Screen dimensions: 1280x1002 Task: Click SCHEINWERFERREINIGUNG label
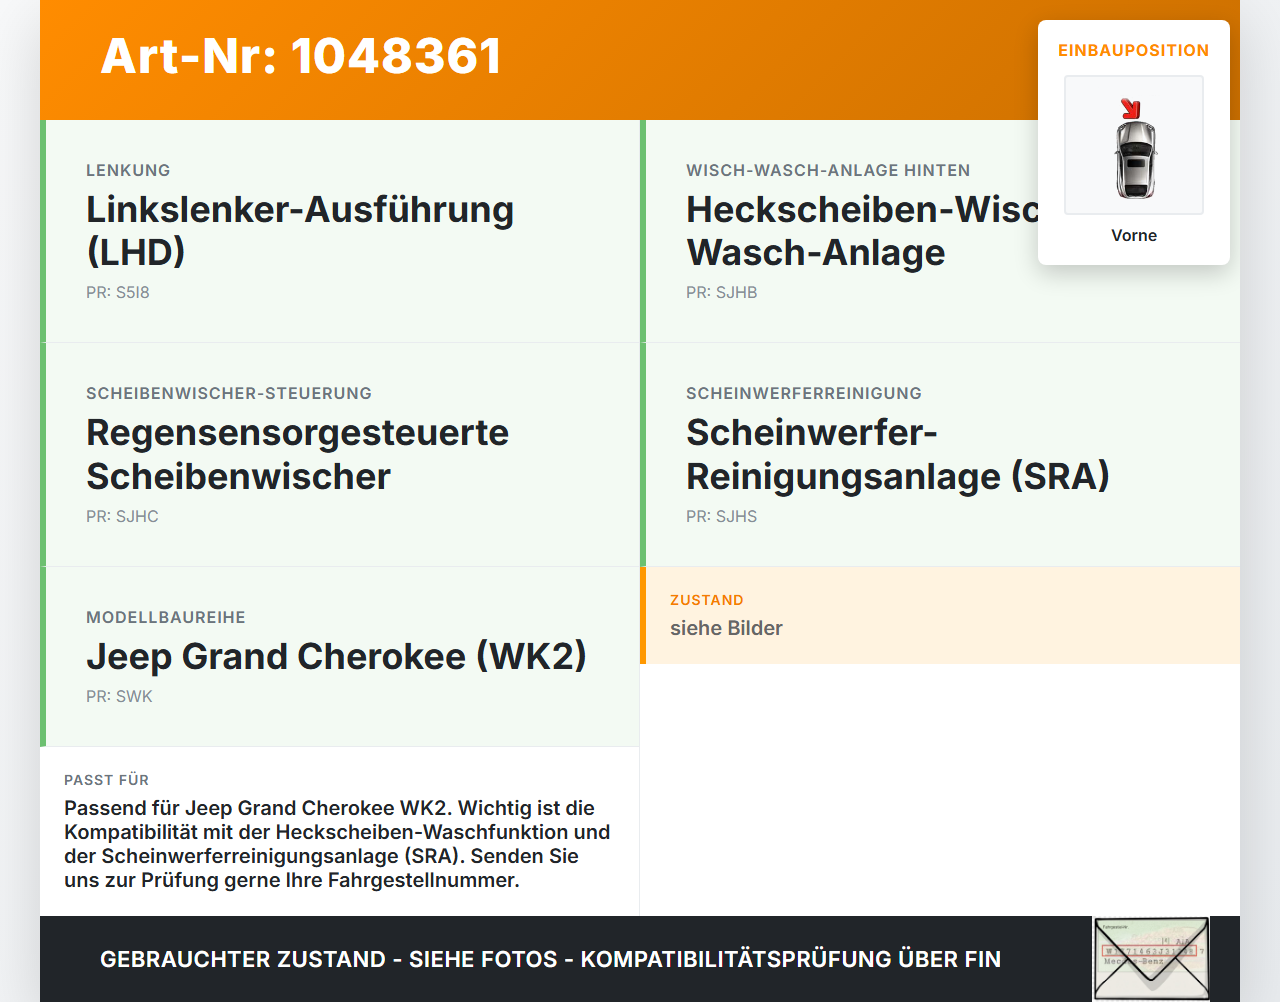coord(804,393)
